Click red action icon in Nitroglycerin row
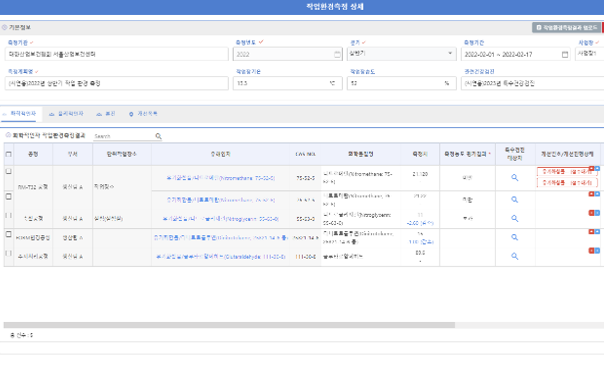 click(x=591, y=213)
